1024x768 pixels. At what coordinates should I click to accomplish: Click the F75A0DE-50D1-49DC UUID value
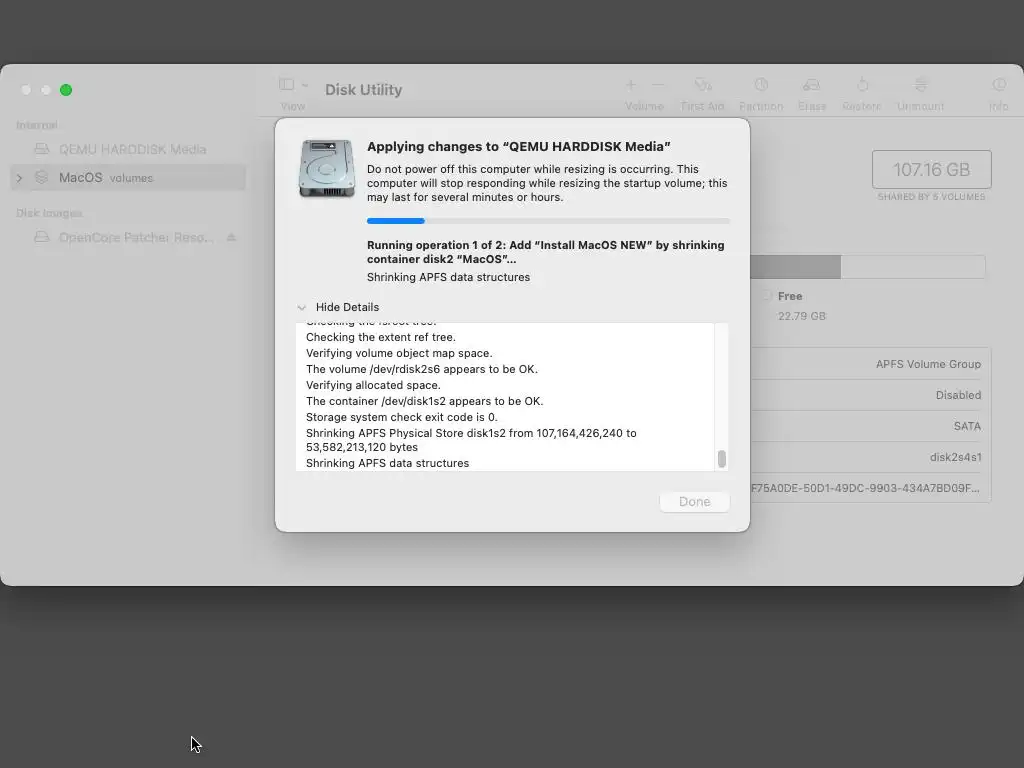(865, 488)
